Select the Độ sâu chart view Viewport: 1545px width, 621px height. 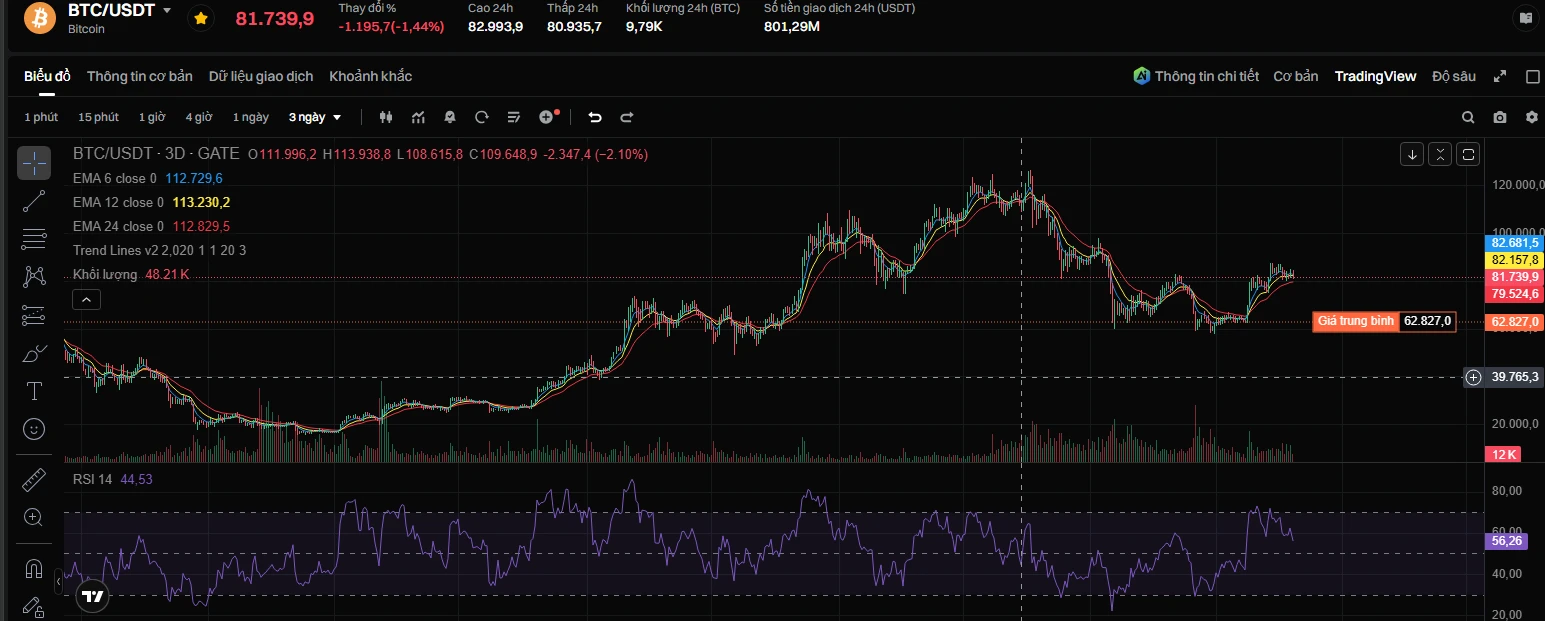(x=1454, y=76)
